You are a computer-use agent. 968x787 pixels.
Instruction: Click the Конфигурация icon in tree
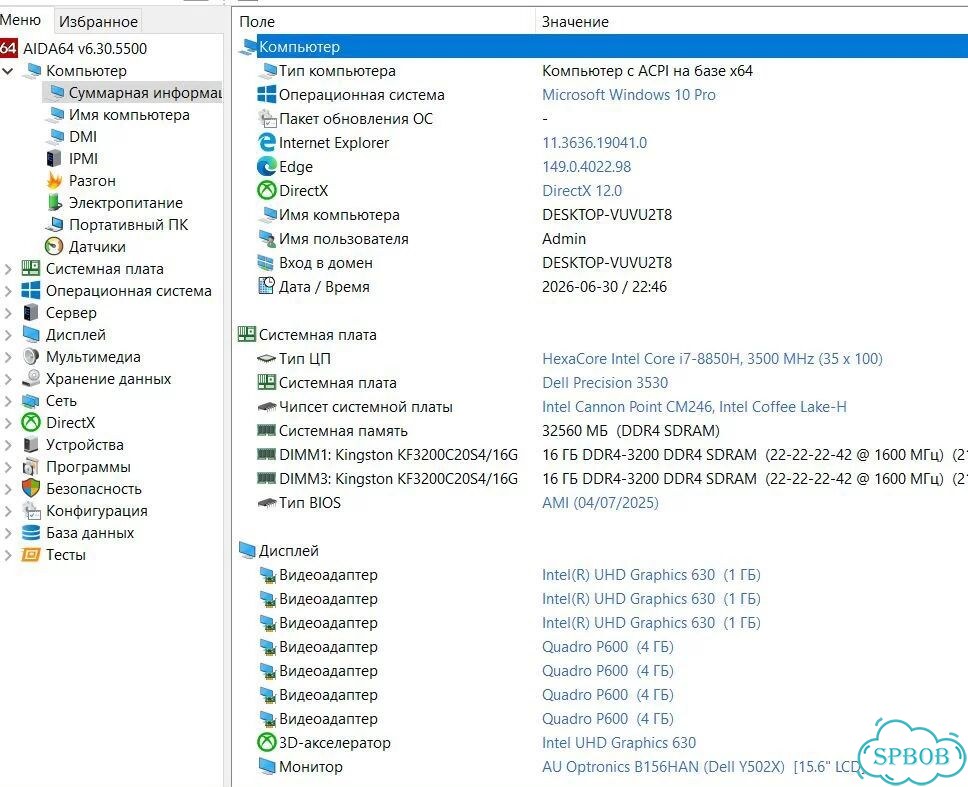[31, 510]
